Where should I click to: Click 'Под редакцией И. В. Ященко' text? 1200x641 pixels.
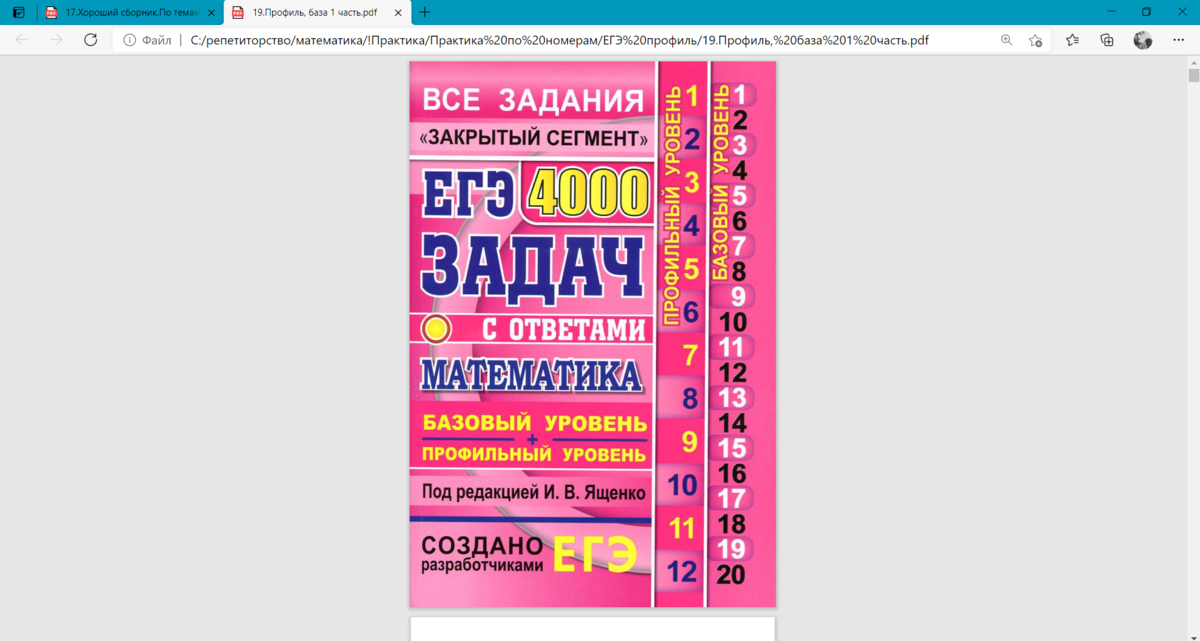533,492
